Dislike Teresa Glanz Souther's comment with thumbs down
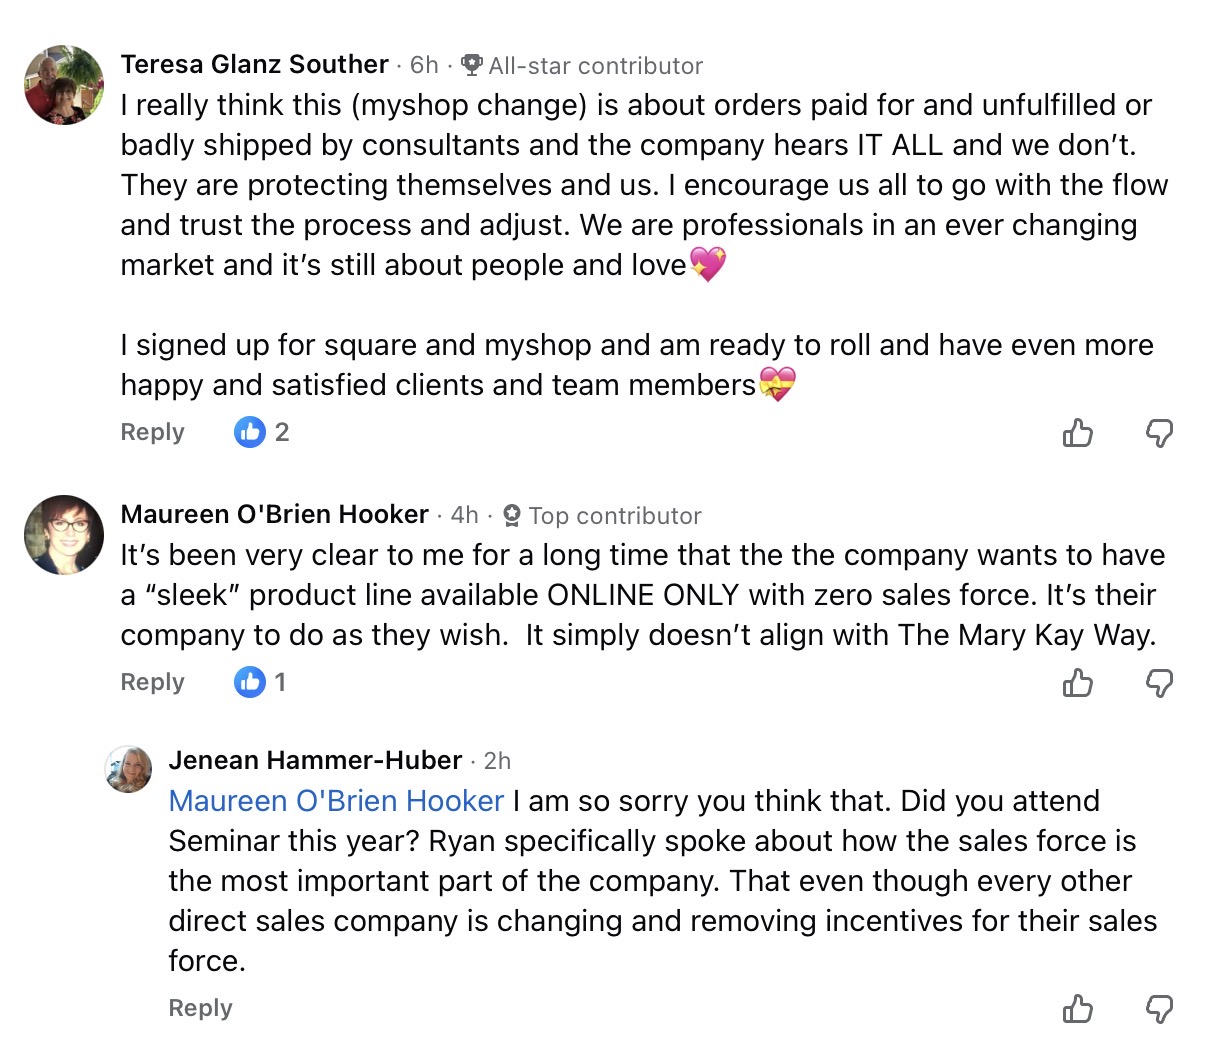Image resolution: width=1208 pixels, height=1055 pixels. (1159, 433)
